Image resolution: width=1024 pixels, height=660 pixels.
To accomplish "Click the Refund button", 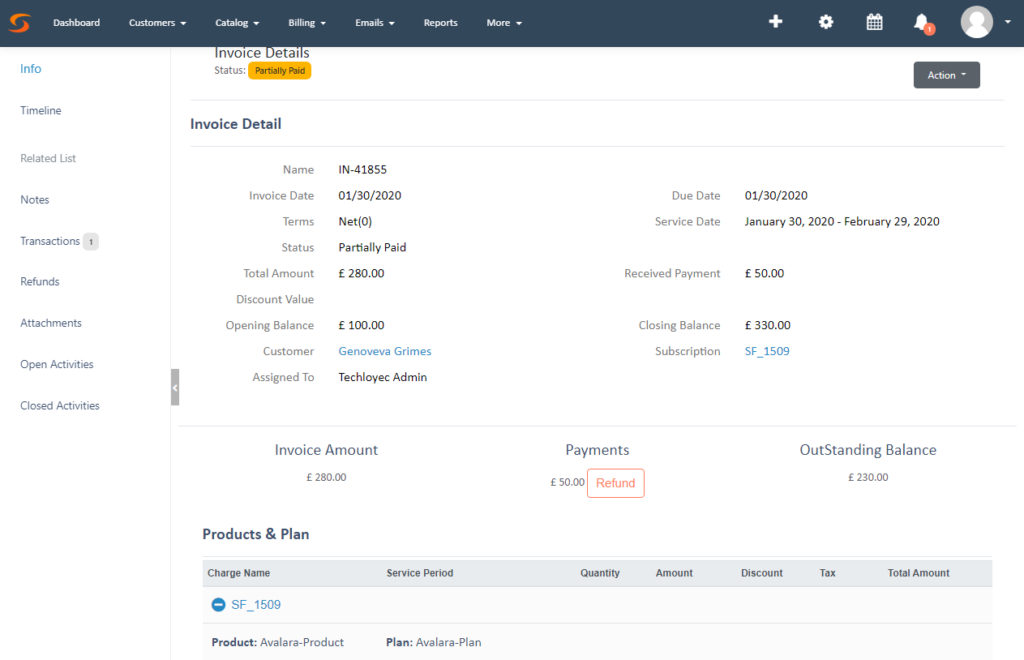I will (x=615, y=483).
